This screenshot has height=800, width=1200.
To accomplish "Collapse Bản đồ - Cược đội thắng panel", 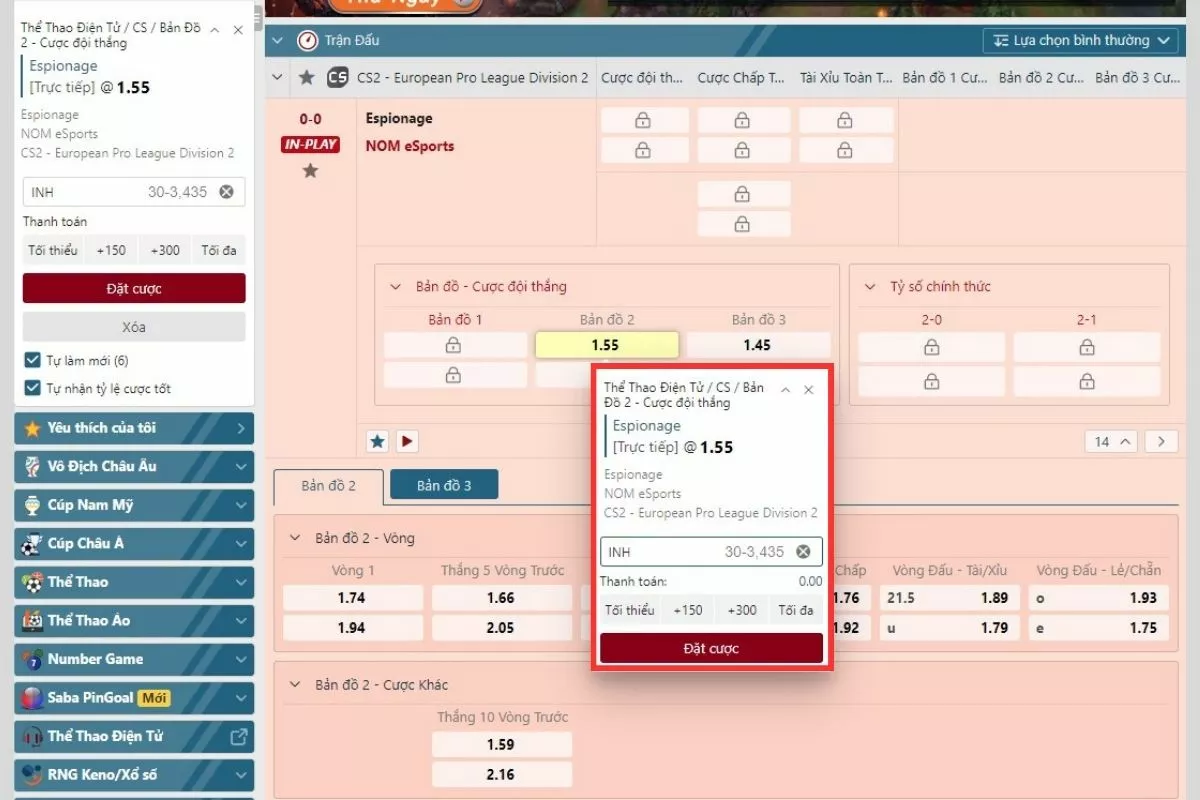I will coord(395,287).
